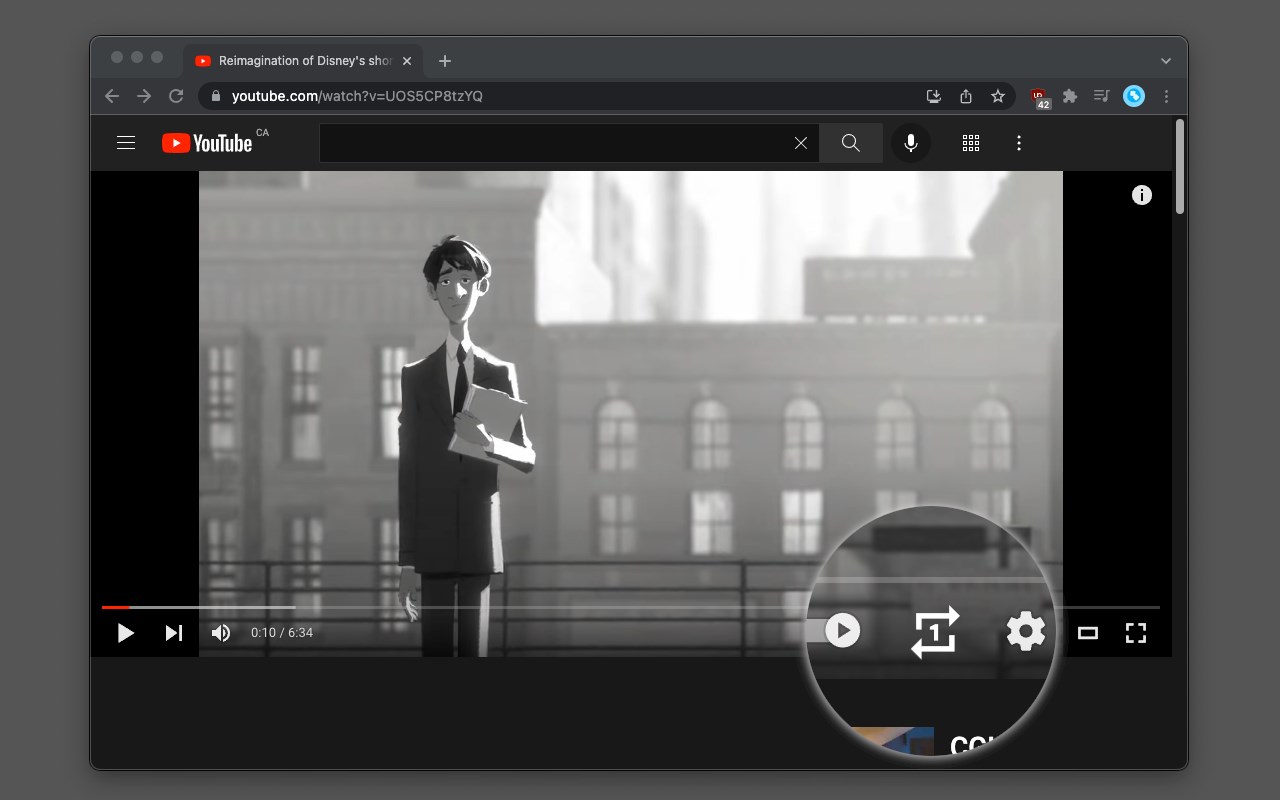Run search with magnifier button

pos(851,143)
